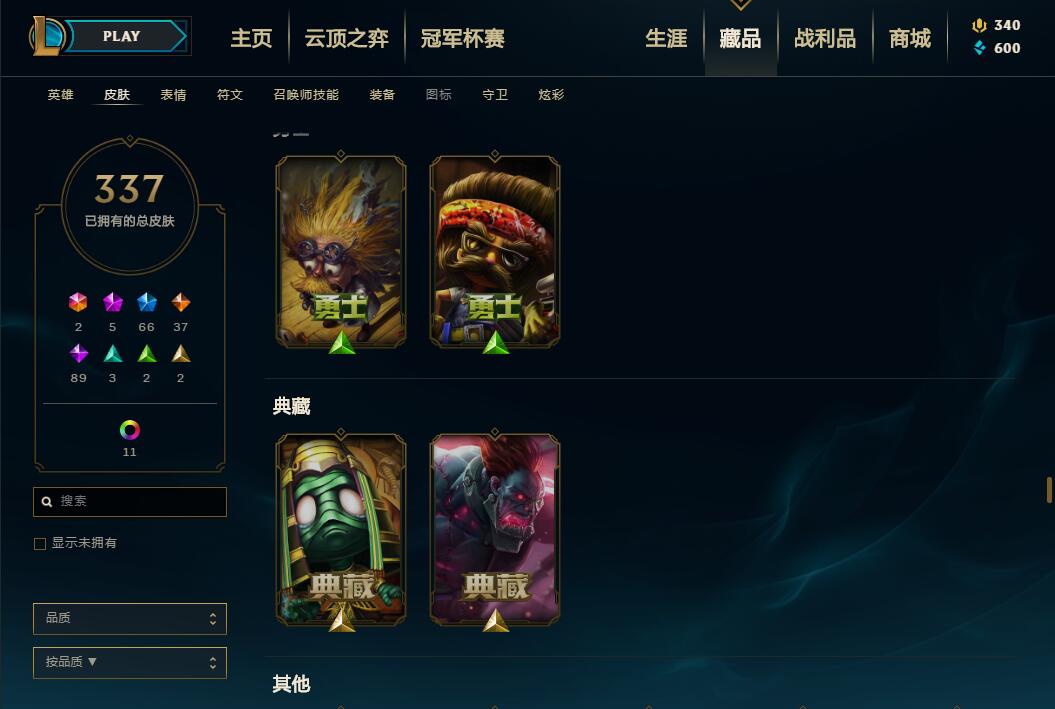Select the purple gem icon showing 5
The image size is (1055, 709).
coord(112,303)
